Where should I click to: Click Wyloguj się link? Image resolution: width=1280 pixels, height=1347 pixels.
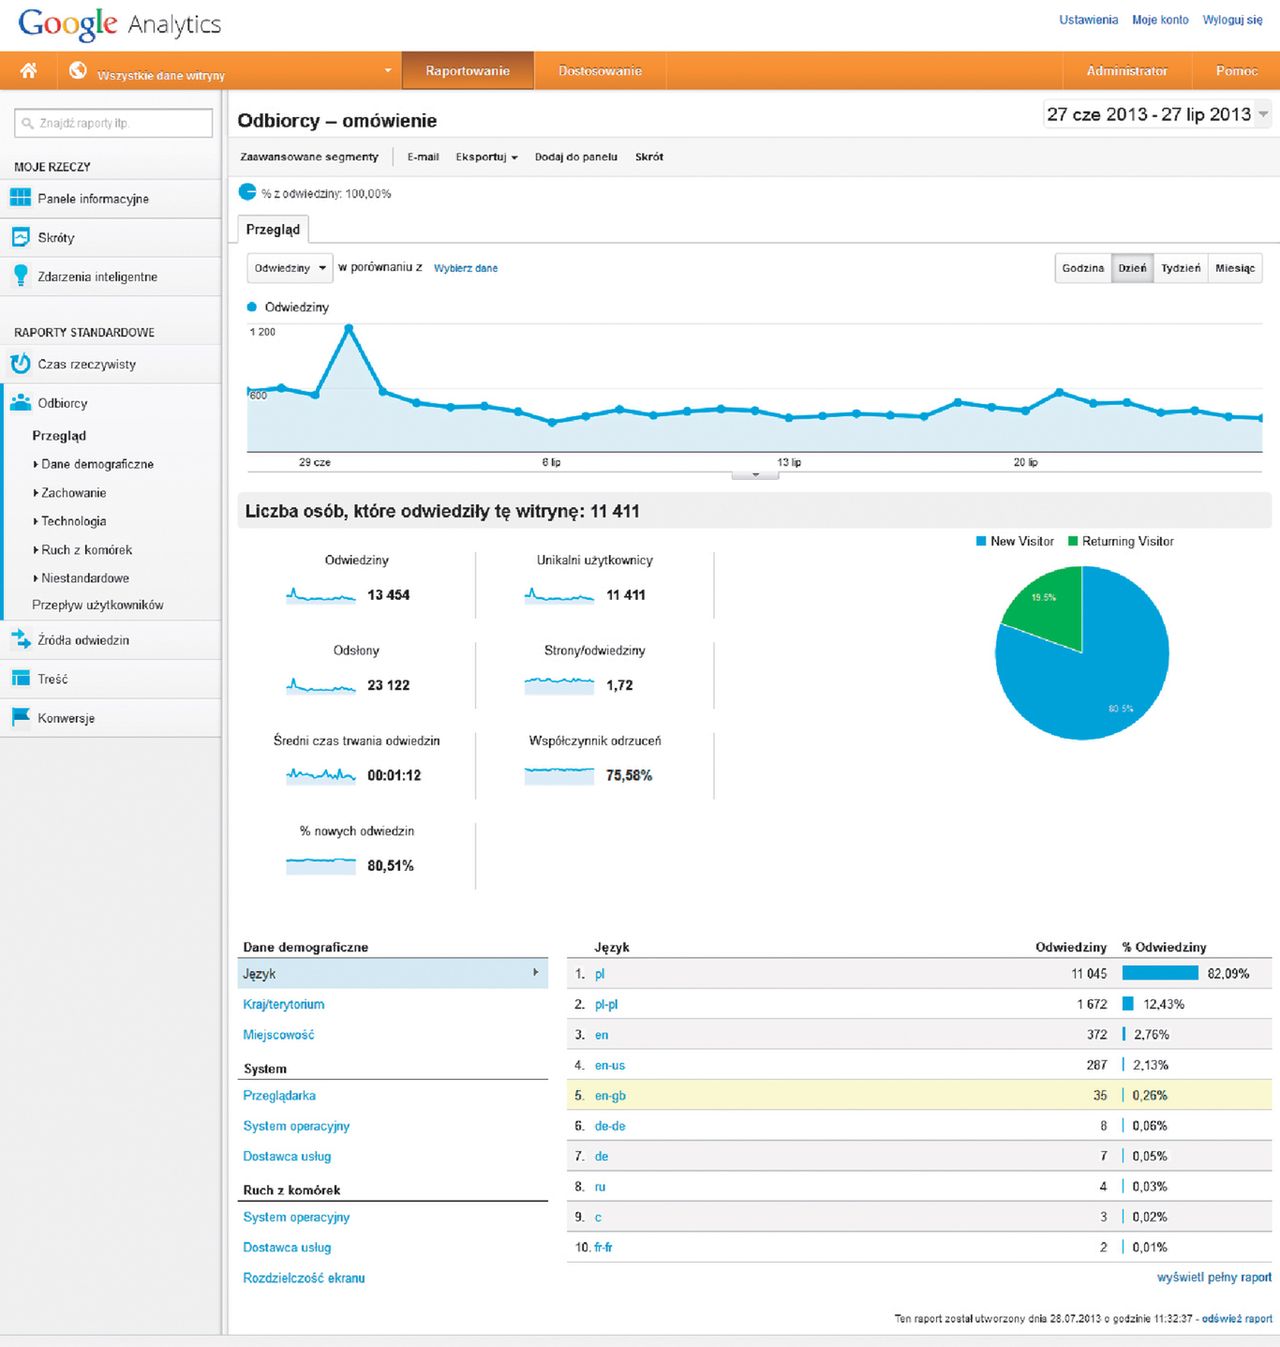[x=1233, y=20]
